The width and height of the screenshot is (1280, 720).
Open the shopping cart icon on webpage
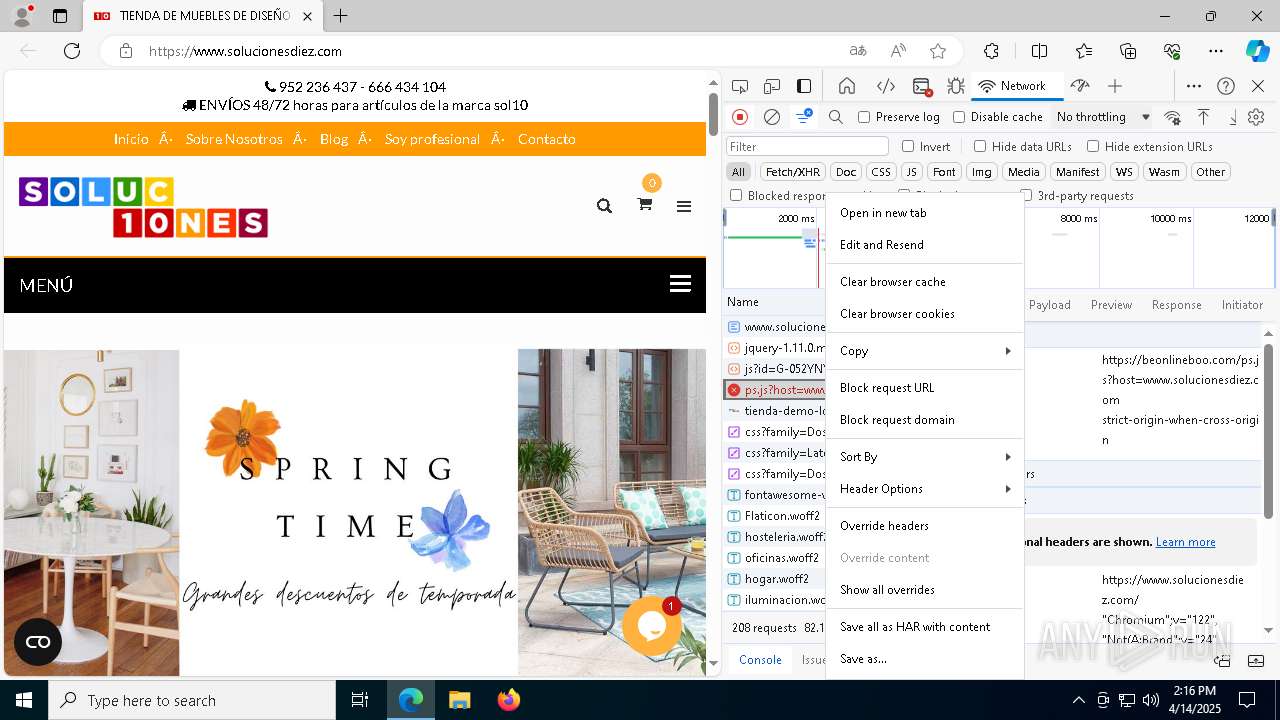(645, 204)
